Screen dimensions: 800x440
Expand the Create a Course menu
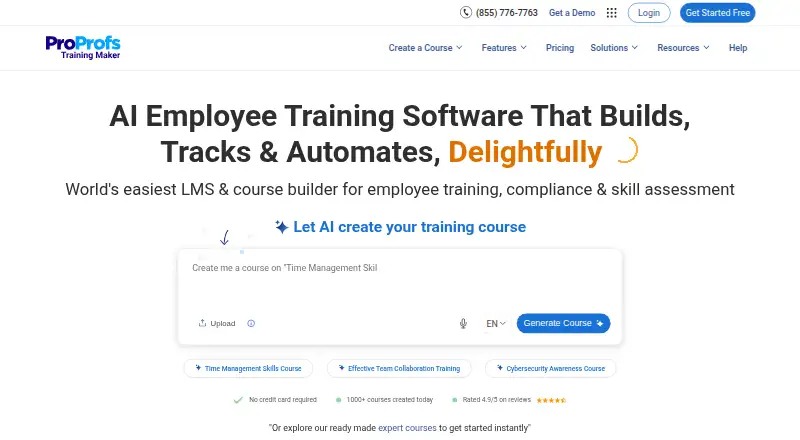tap(426, 47)
